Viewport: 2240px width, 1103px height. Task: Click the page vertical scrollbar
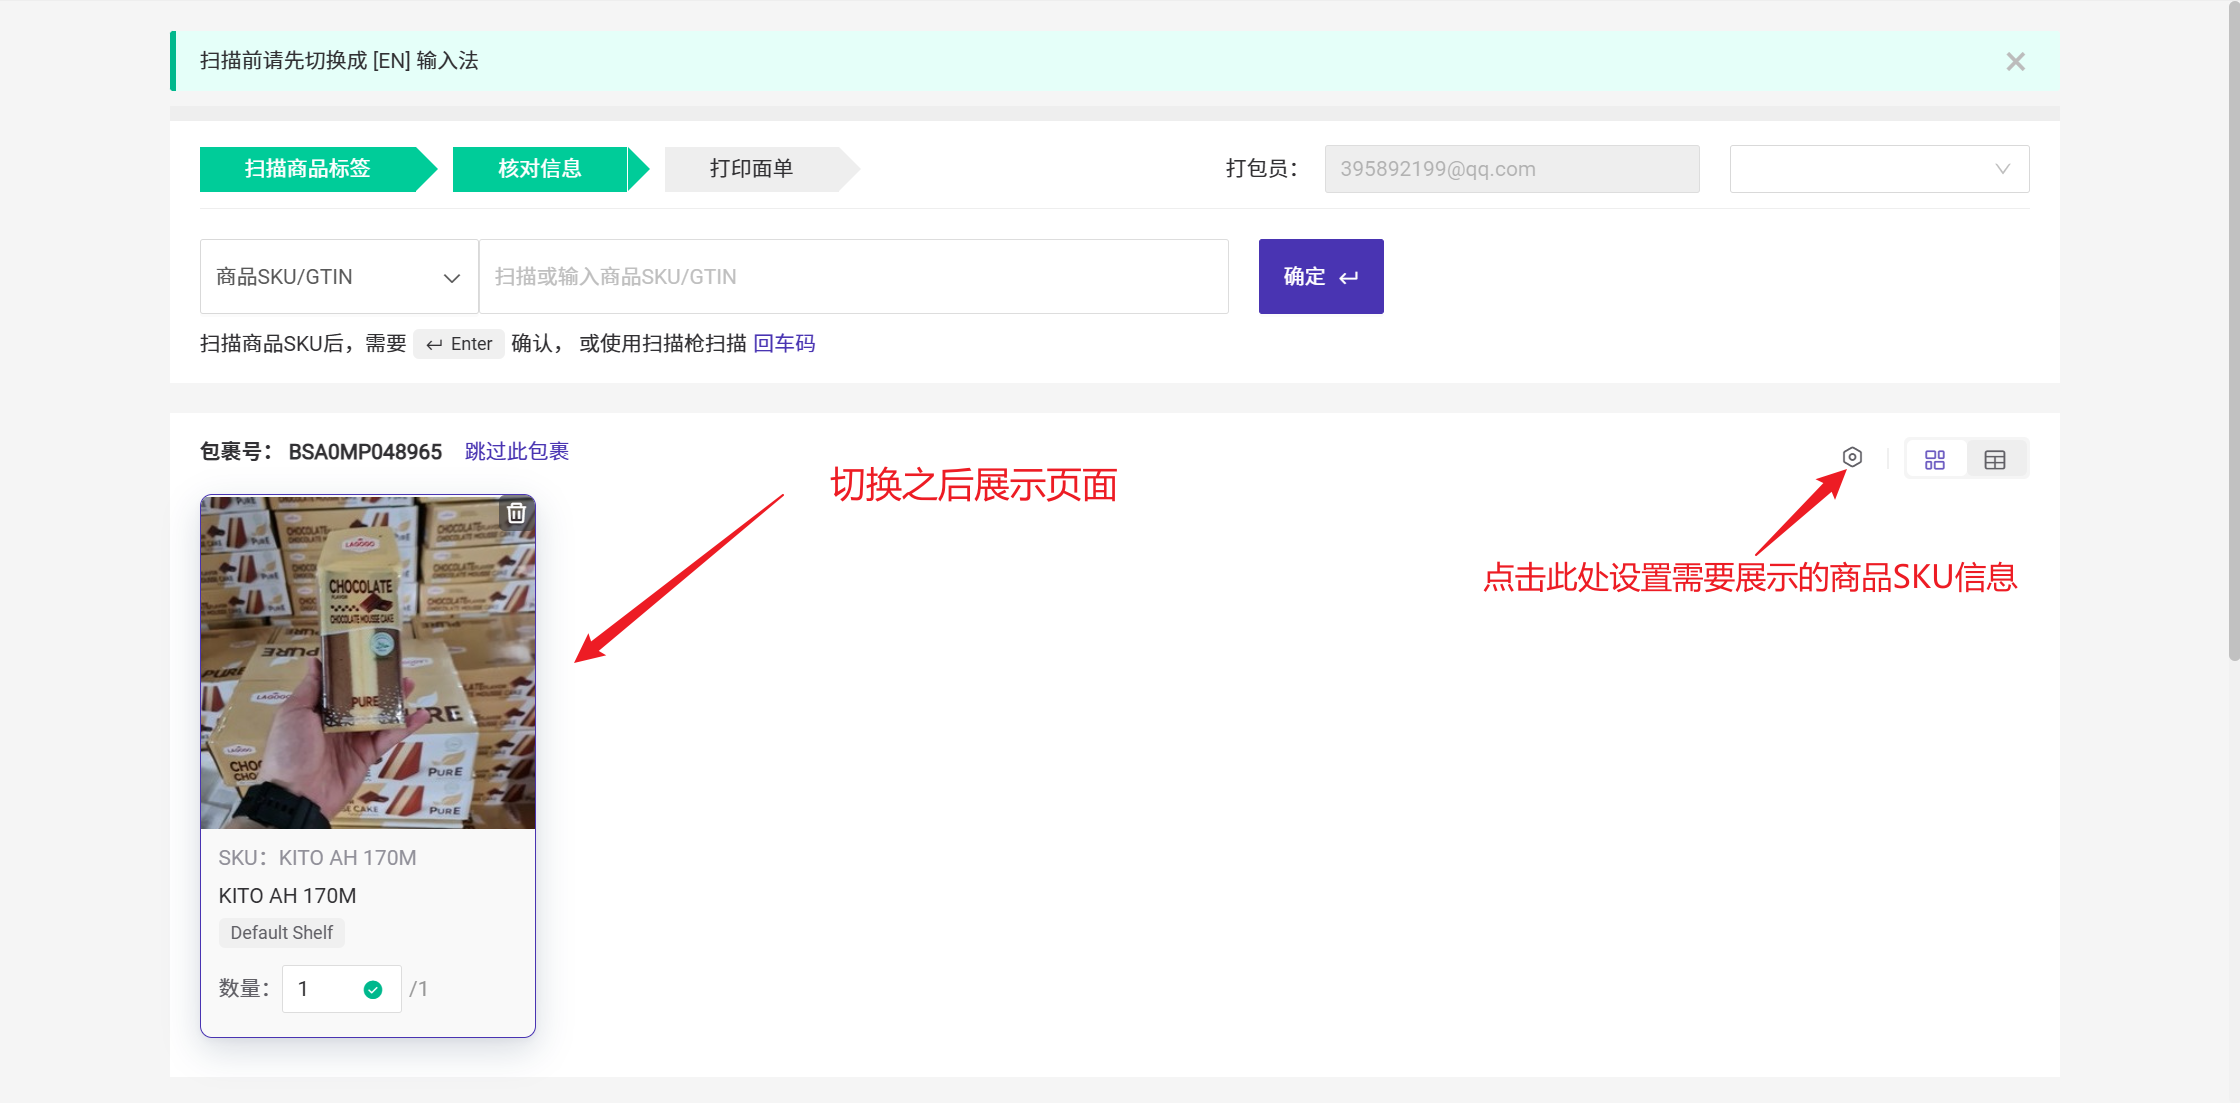click(x=2234, y=330)
